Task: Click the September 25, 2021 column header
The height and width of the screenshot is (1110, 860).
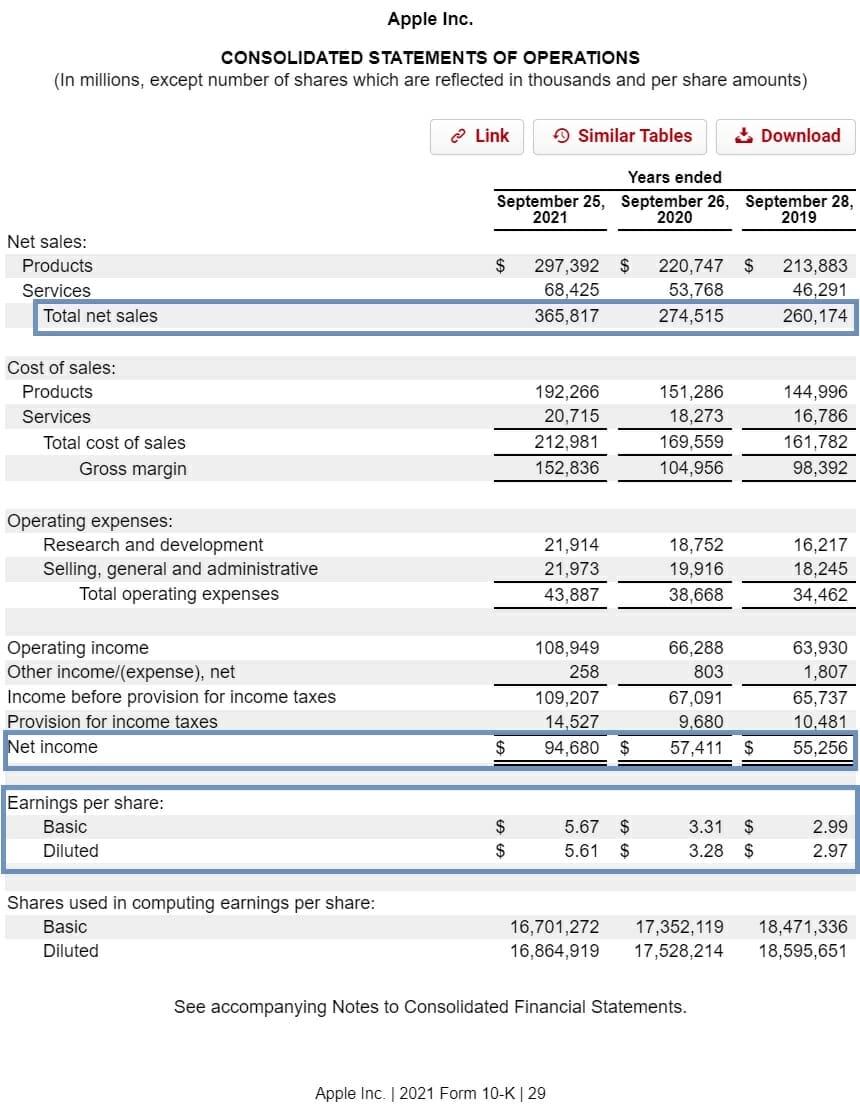Action: pos(550,208)
